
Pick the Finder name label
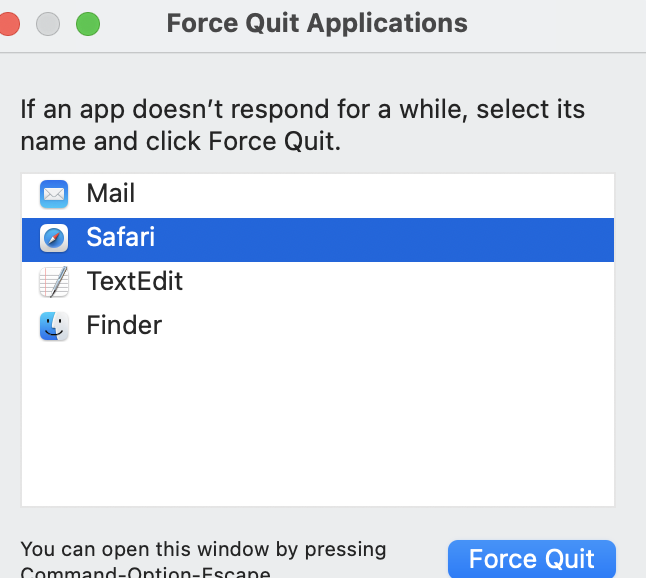click(124, 326)
